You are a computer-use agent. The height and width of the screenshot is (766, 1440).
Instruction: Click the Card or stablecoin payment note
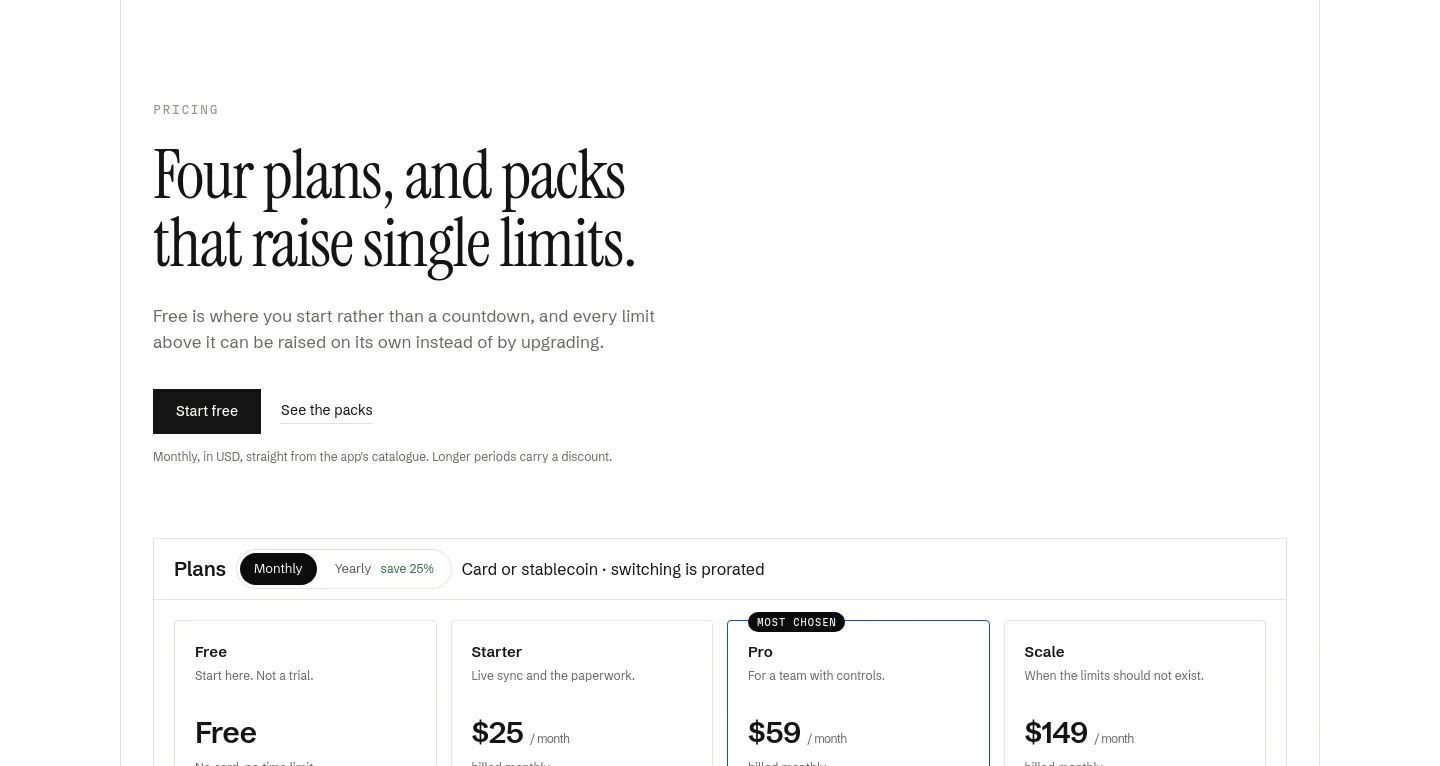(613, 569)
